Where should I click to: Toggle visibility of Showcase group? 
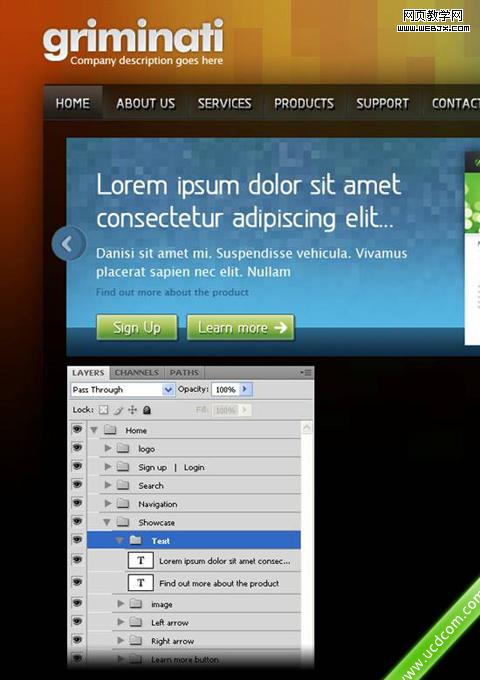click(77, 521)
